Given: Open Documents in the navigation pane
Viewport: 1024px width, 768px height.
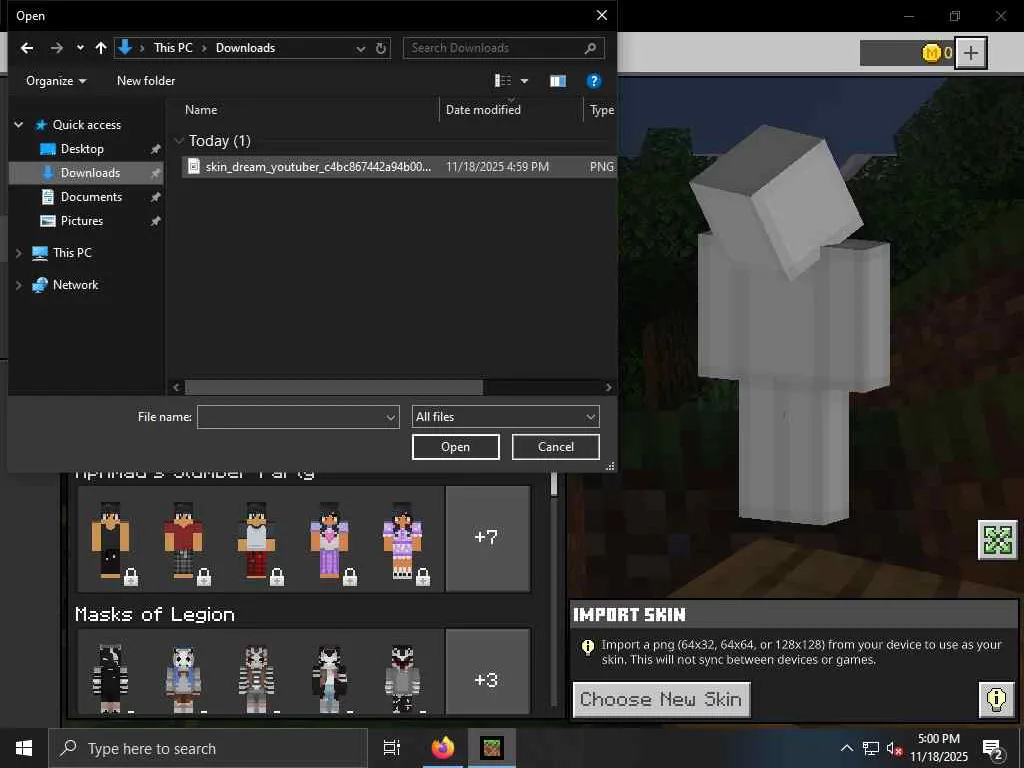Looking at the screenshot, I should (x=91, y=197).
